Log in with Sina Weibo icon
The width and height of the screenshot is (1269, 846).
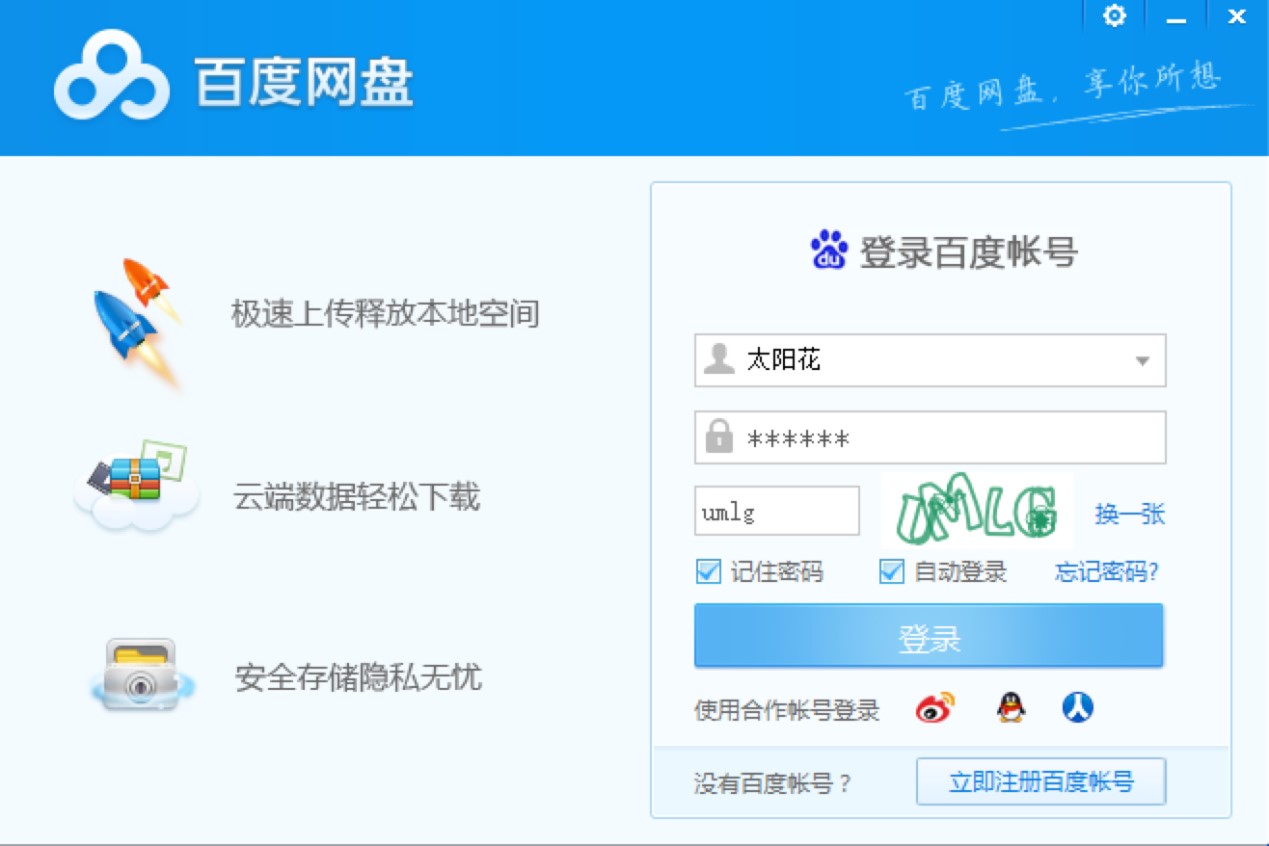tap(935, 708)
